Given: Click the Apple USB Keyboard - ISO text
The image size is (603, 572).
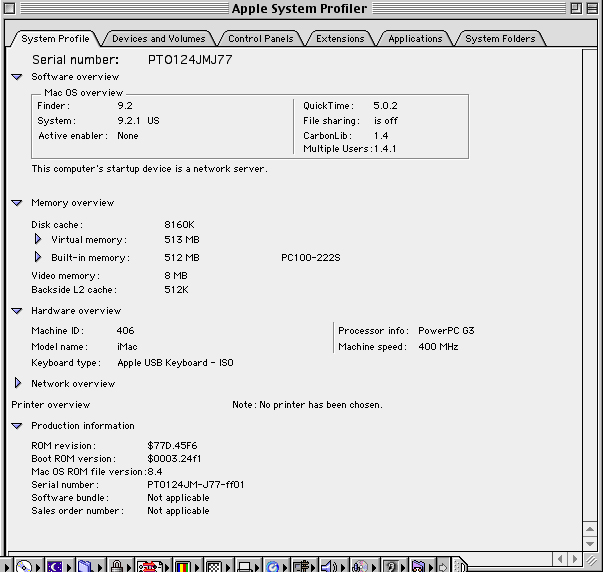Looking at the screenshot, I should pos(175,363).
